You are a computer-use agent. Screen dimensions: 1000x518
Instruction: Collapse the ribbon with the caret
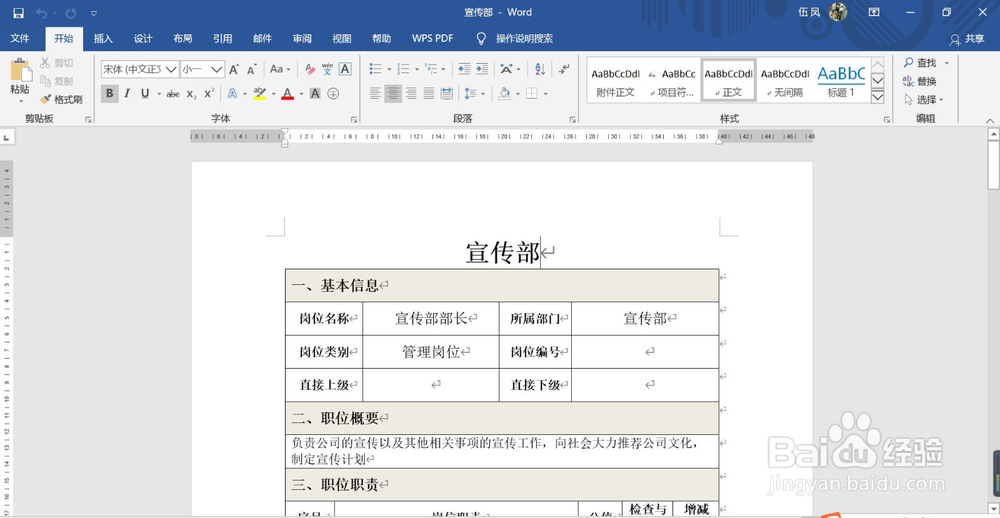[x=990, y=119]
